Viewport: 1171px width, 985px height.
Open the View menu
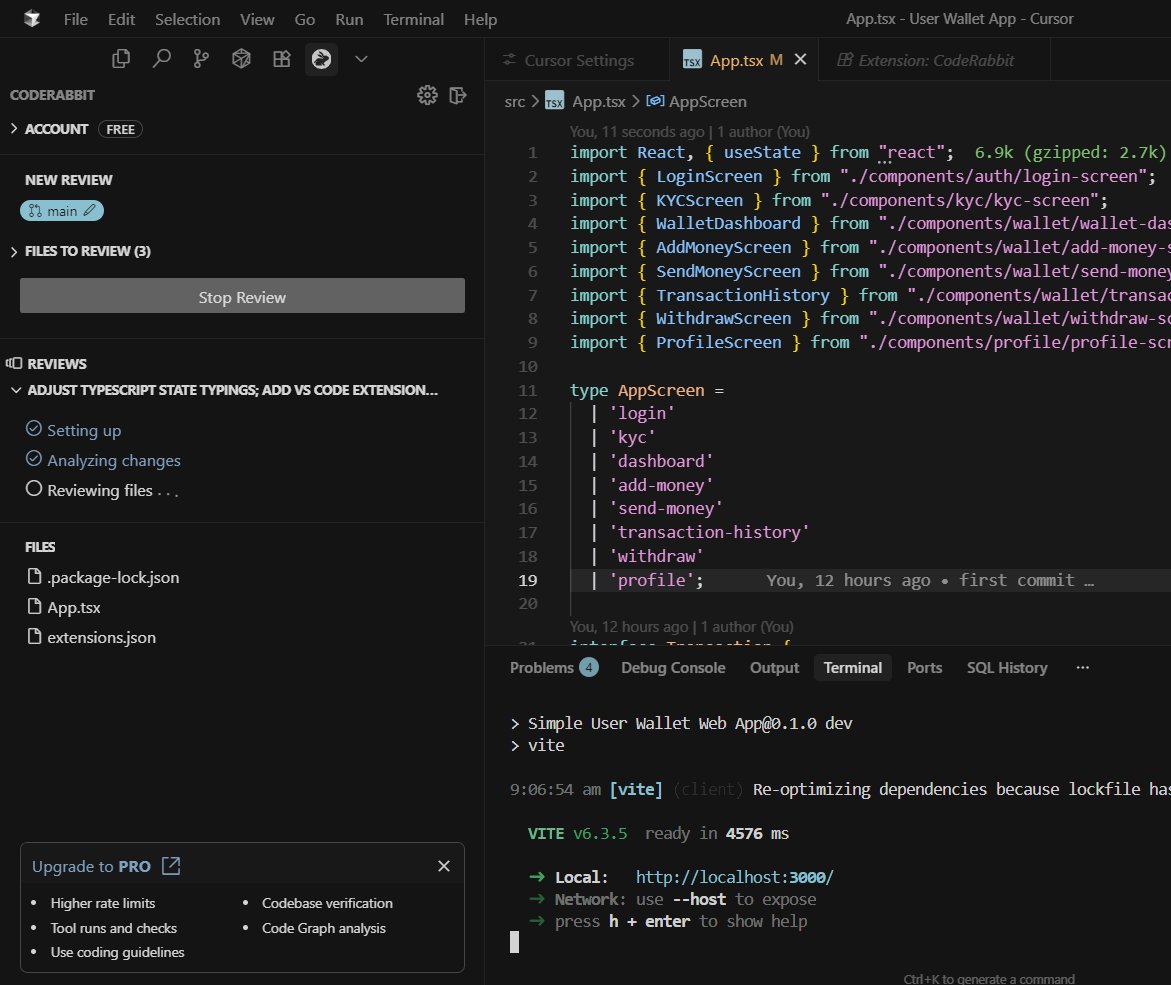pyautogui.click(x=257, y=19)
